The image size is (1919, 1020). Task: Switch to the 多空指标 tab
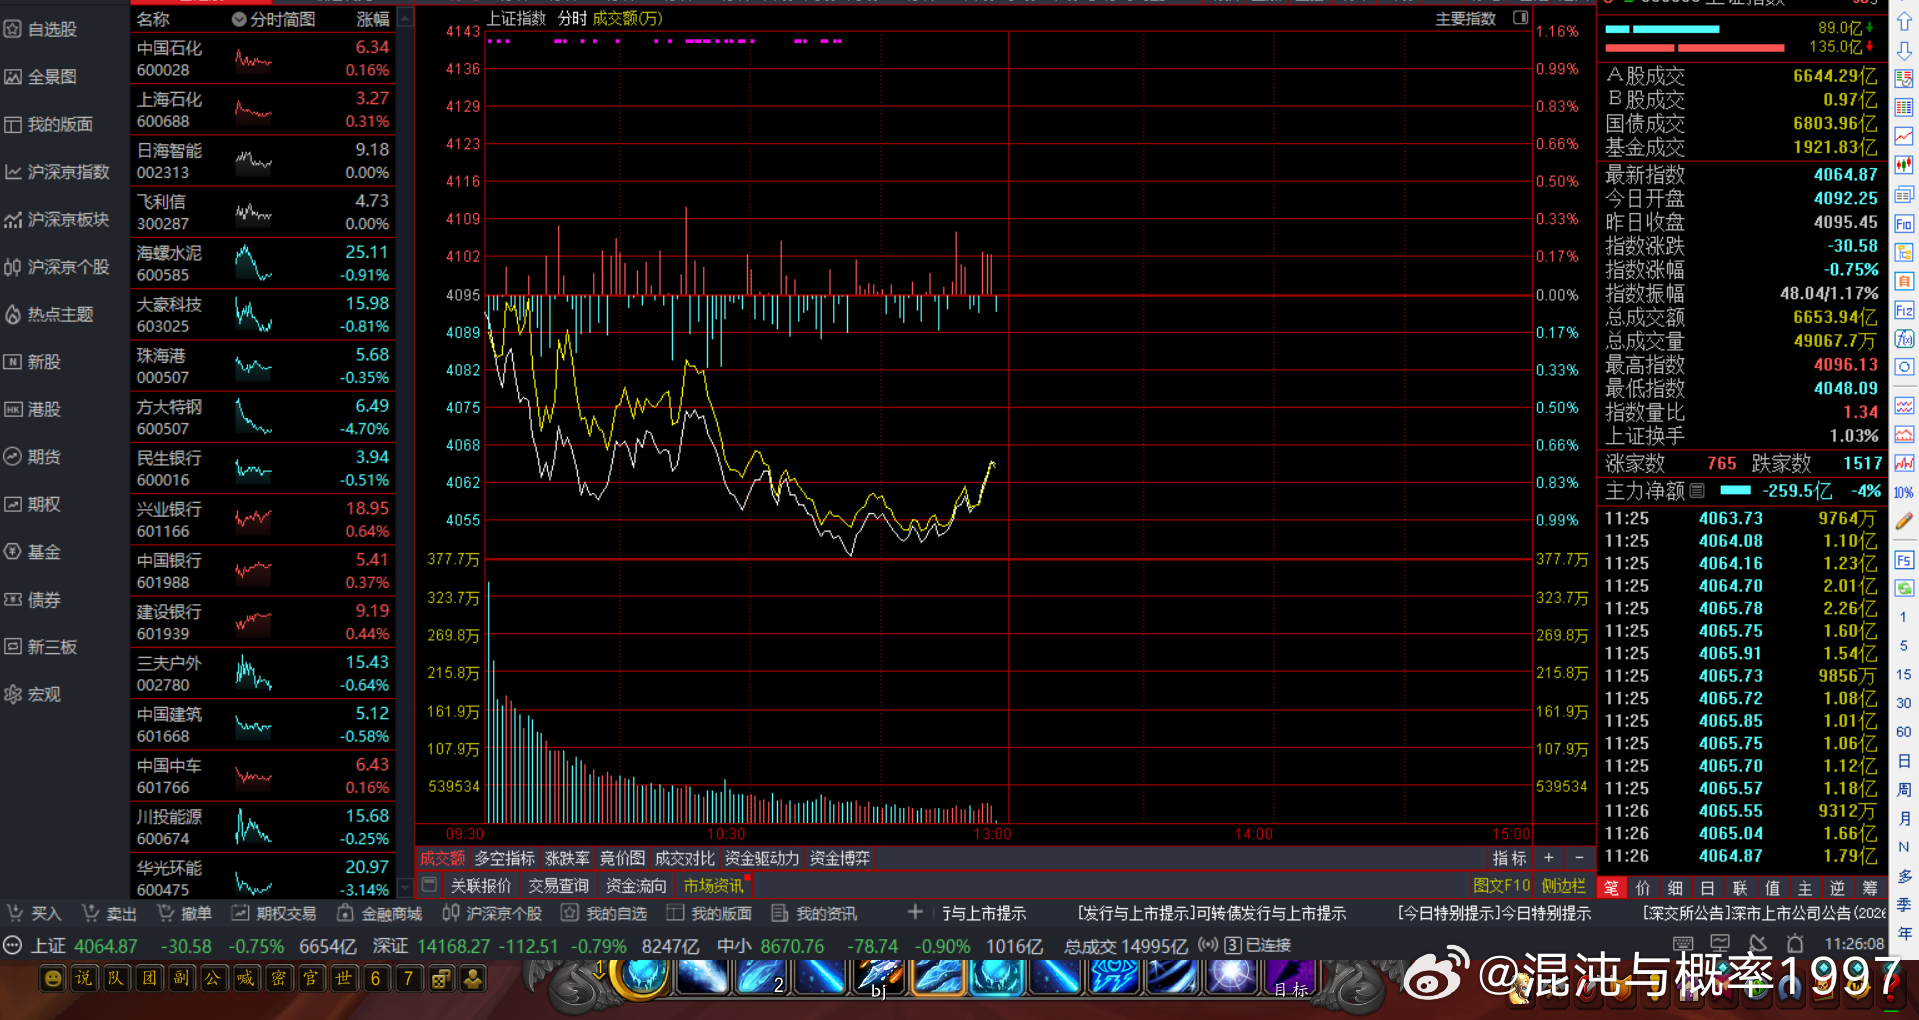click(x=504, y=858)
